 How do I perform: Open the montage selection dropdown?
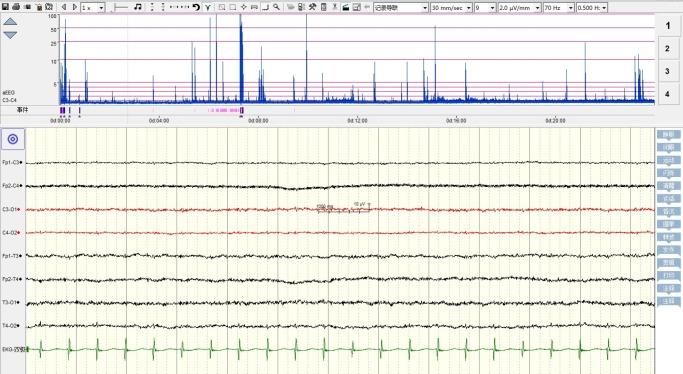click(401, 8)
